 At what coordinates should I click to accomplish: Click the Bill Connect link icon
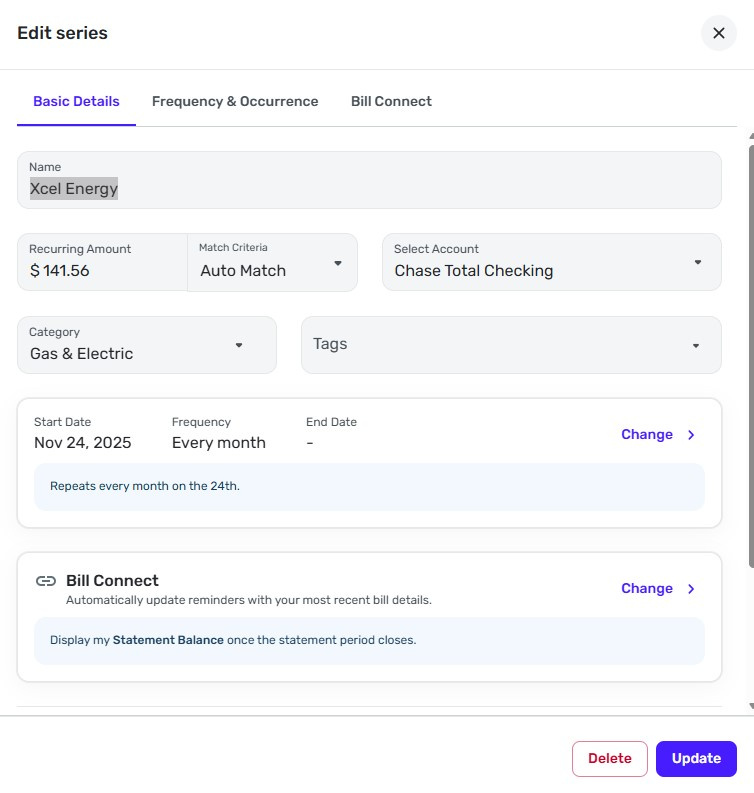(x=45, y=581)
